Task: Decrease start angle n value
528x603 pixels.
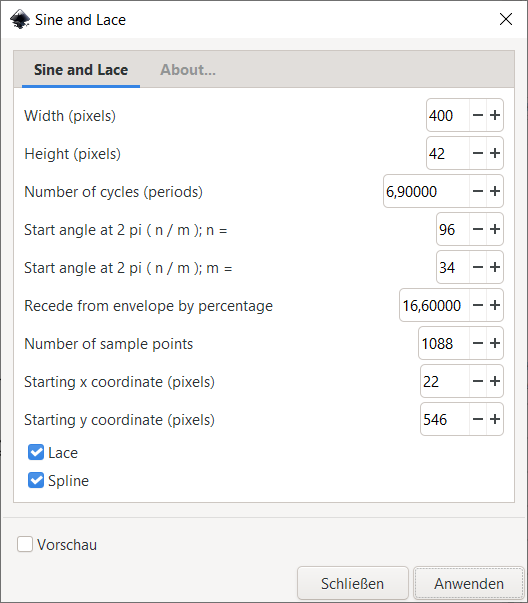Action: 478,230
